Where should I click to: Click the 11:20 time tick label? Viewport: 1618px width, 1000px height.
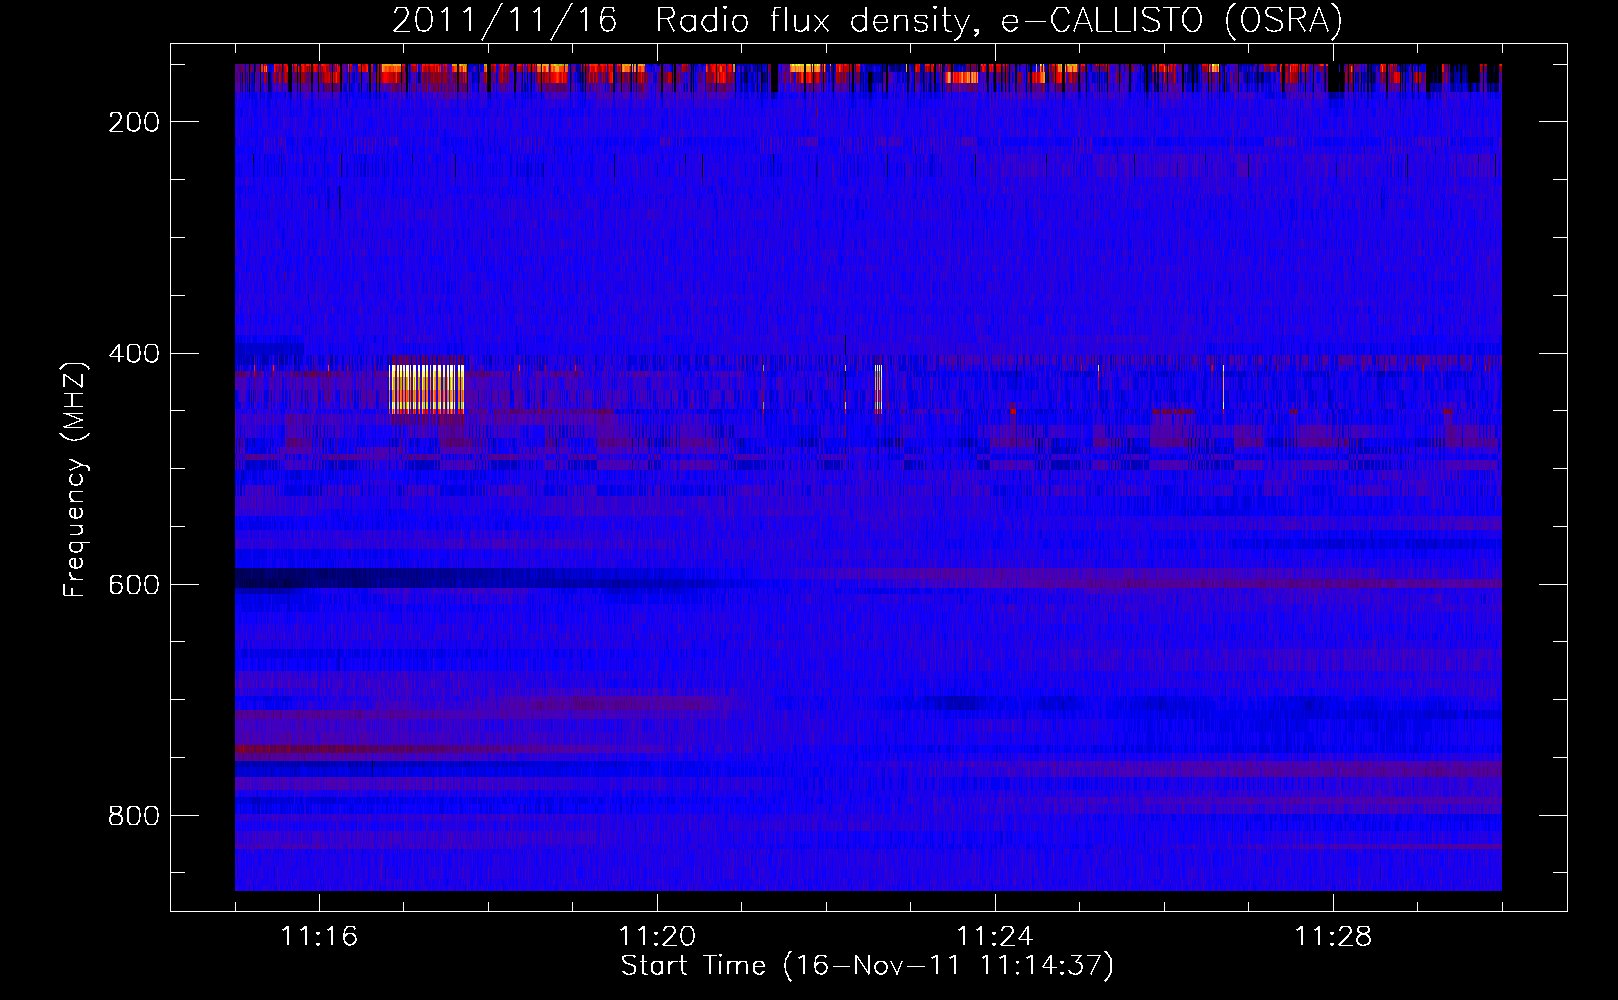(657, 936)
